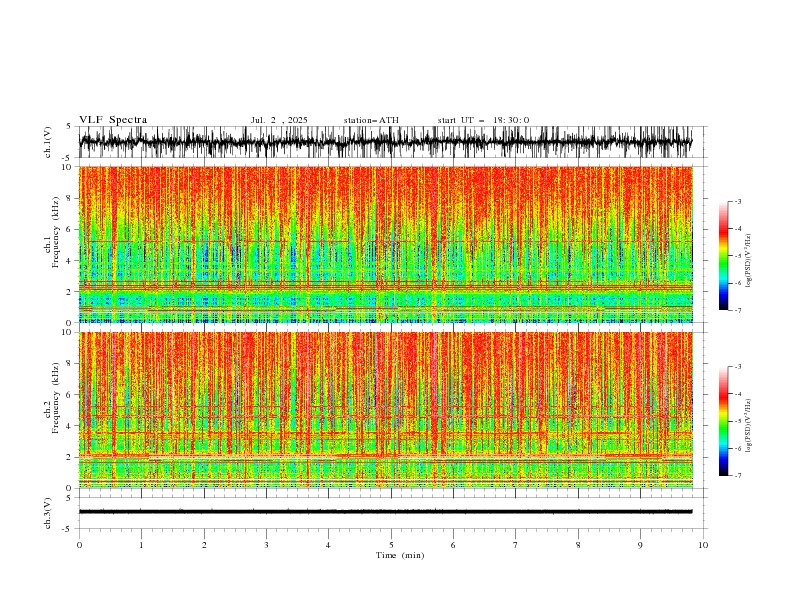Select the "Jul. 2, 2025" date text

(279, 120)
